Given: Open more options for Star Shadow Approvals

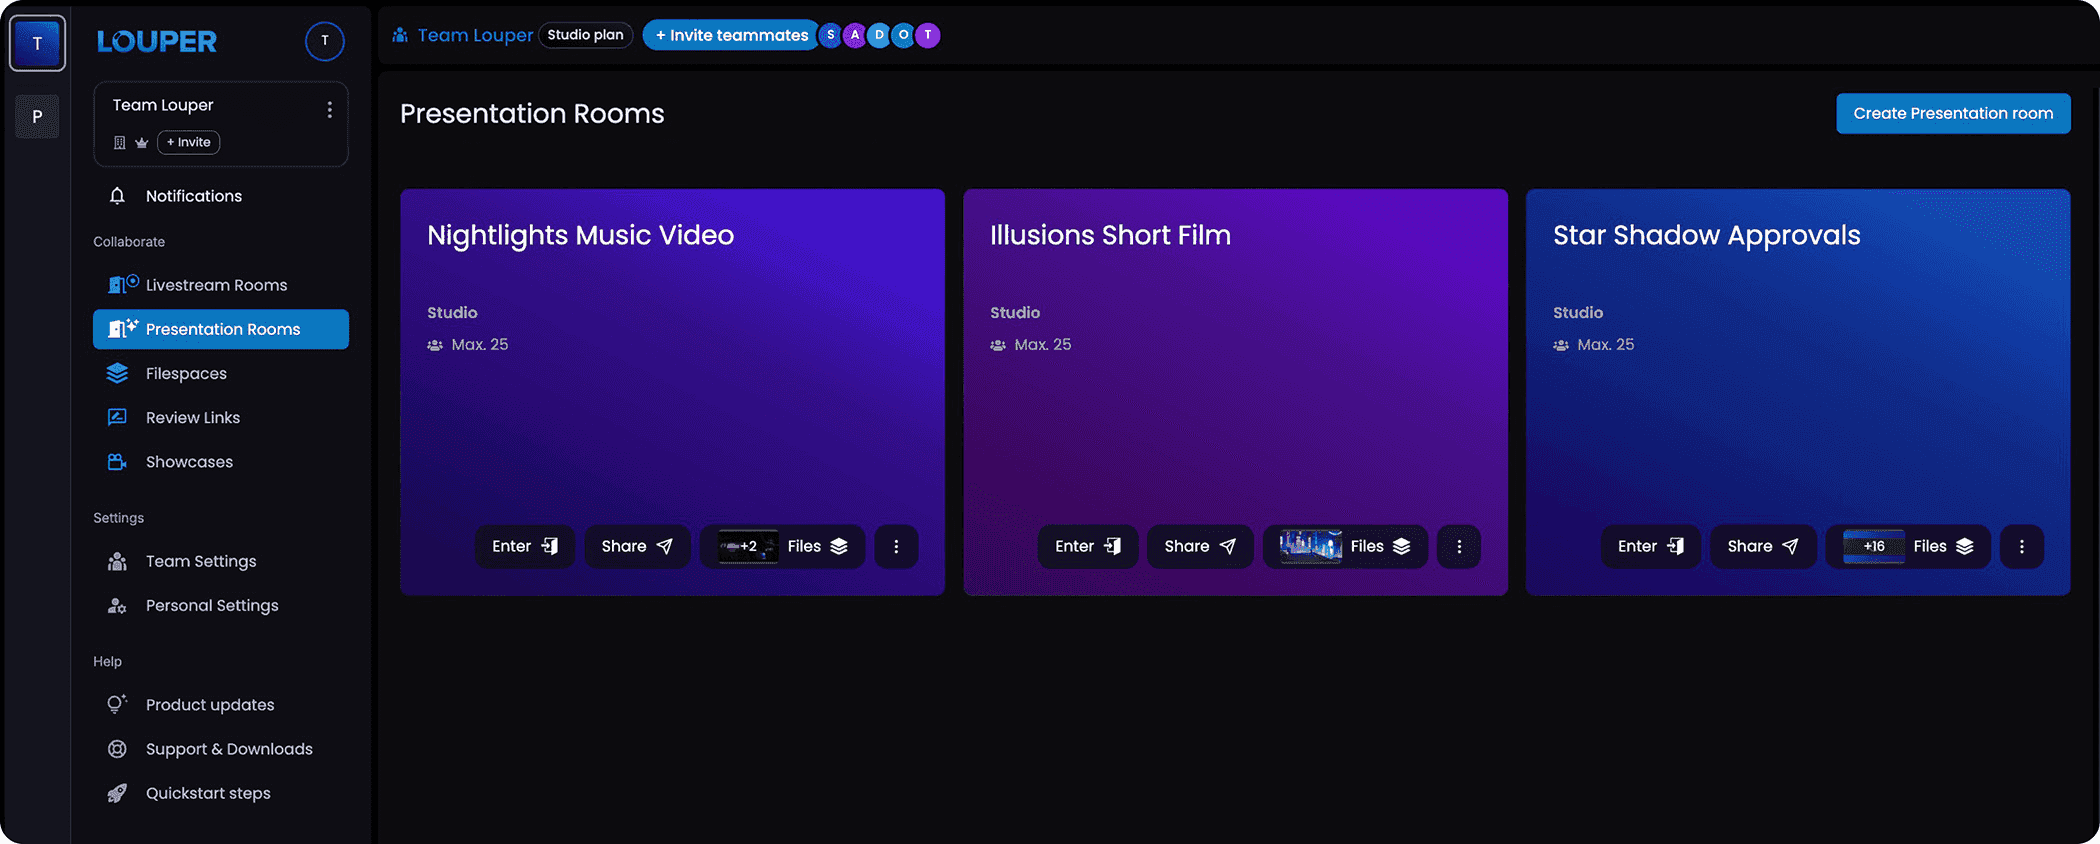Looking at the screenshot, I should tap(2022, 546).
